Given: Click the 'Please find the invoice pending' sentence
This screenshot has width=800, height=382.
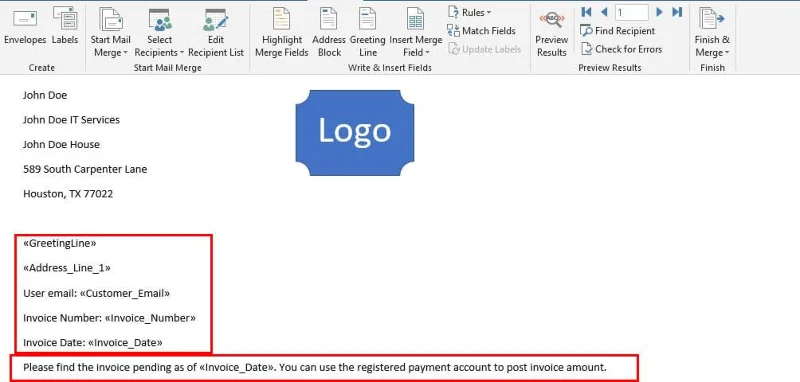Looking at the screenshot, I should [315, 367].
